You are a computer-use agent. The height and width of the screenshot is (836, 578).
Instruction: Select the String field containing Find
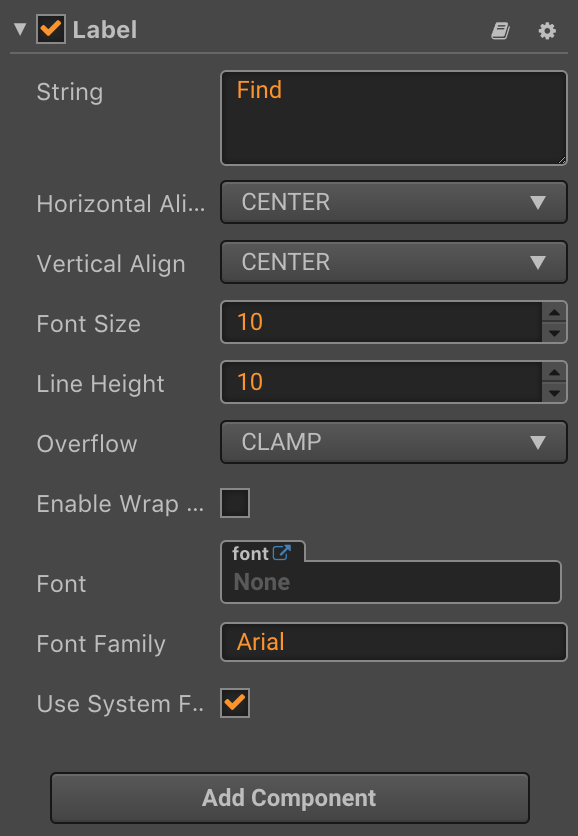[x=393, y=117]
